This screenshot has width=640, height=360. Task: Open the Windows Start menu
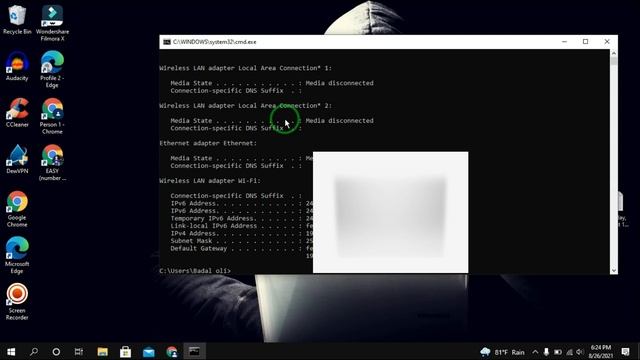pos(11,351)
